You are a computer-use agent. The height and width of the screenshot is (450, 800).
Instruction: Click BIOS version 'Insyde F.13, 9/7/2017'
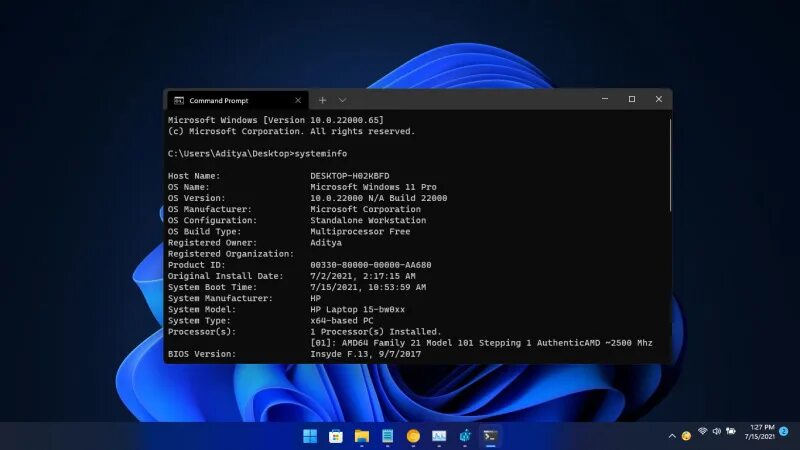click(365, 354)
